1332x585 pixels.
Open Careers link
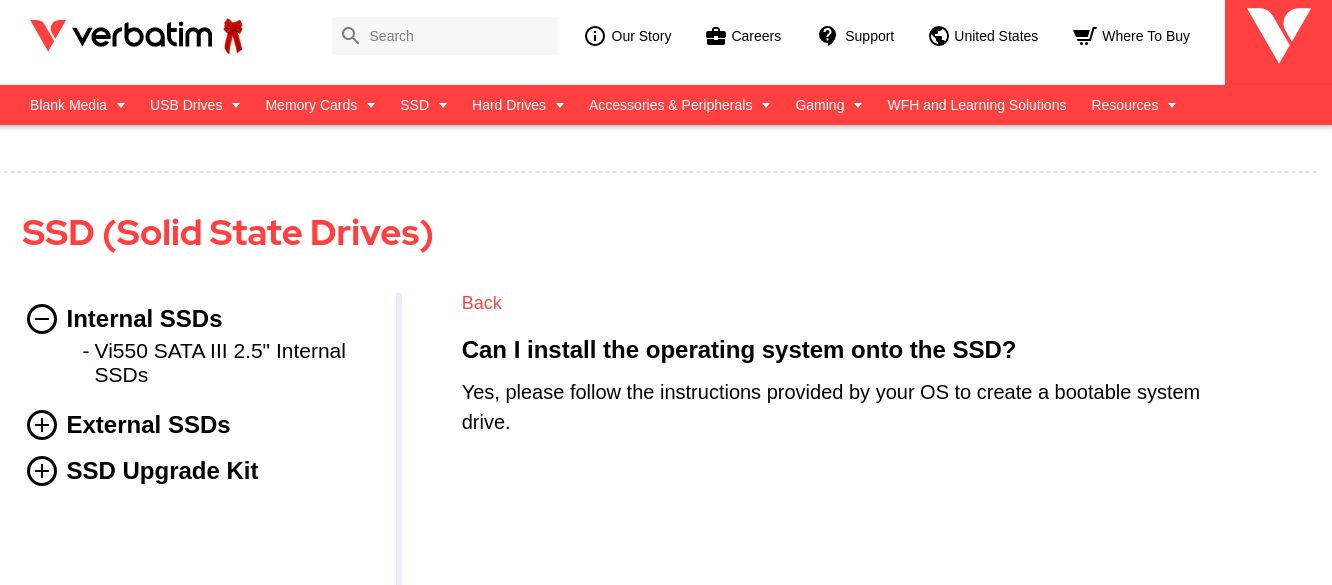click(756, 36)
